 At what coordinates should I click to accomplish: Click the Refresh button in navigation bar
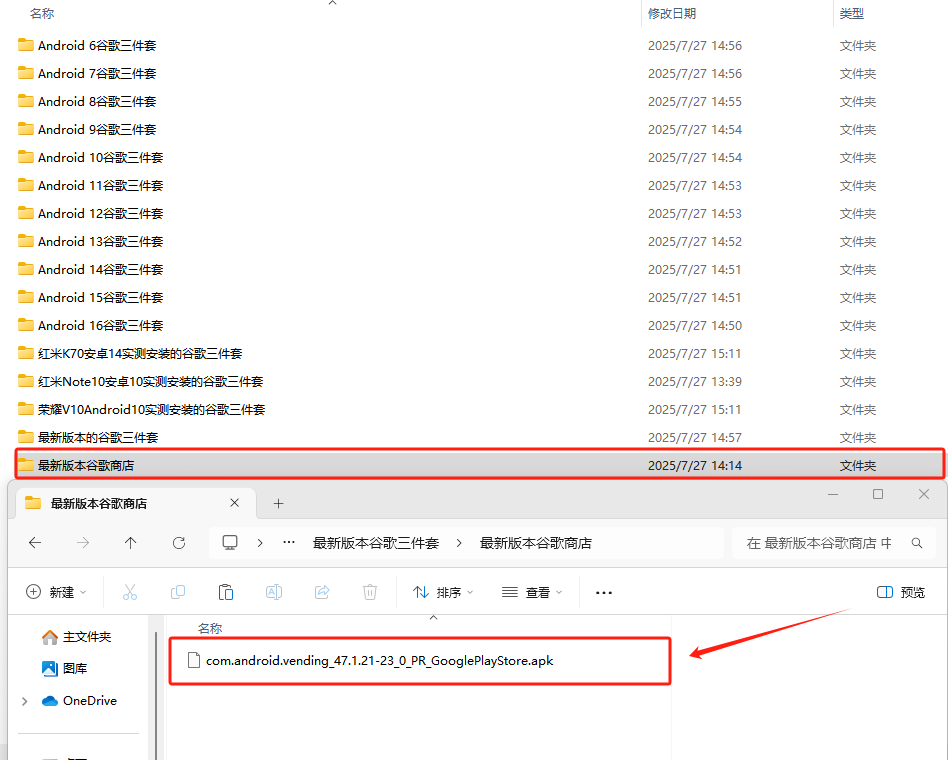(x=179, y=543)
